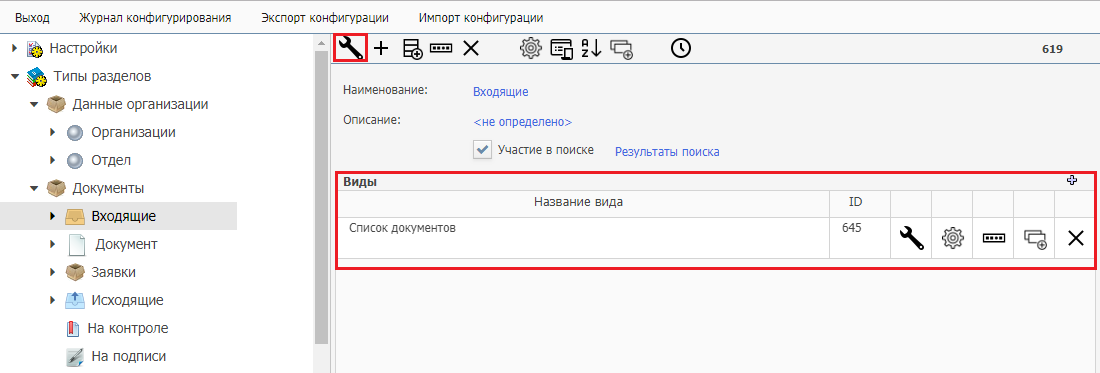Open the wrench properties tool in toolbar
The image size is (1100, 373).
pos(351,48)
